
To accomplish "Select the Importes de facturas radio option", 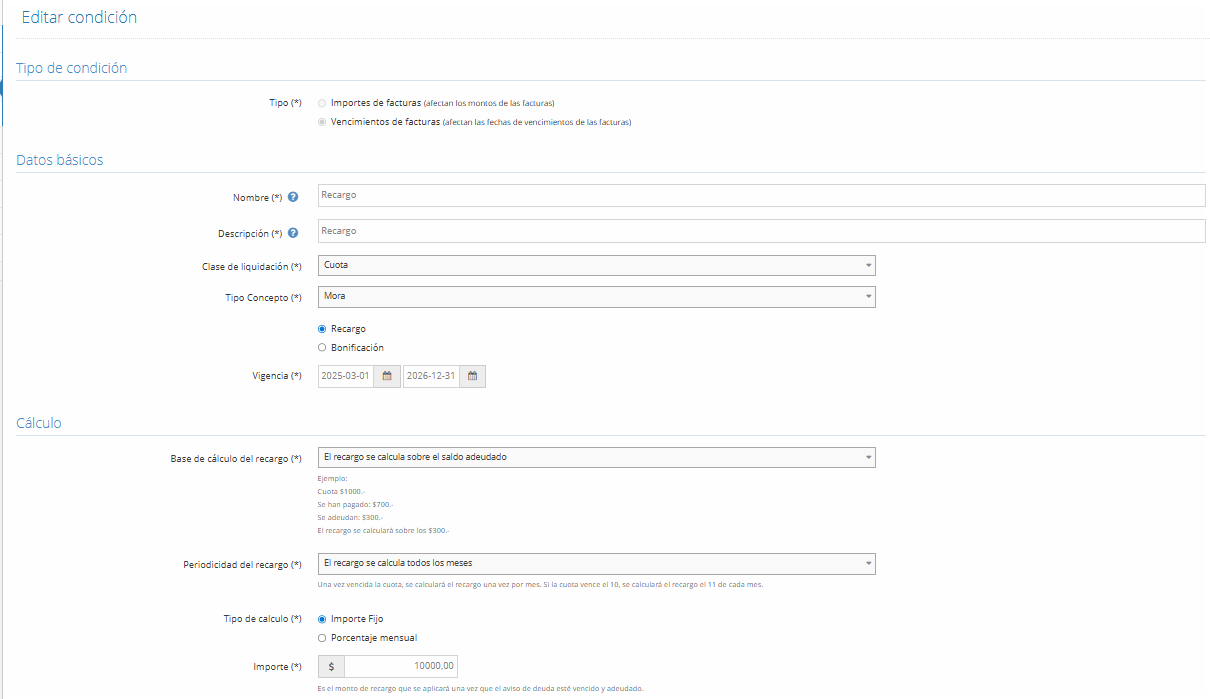I will coord(321,103).
